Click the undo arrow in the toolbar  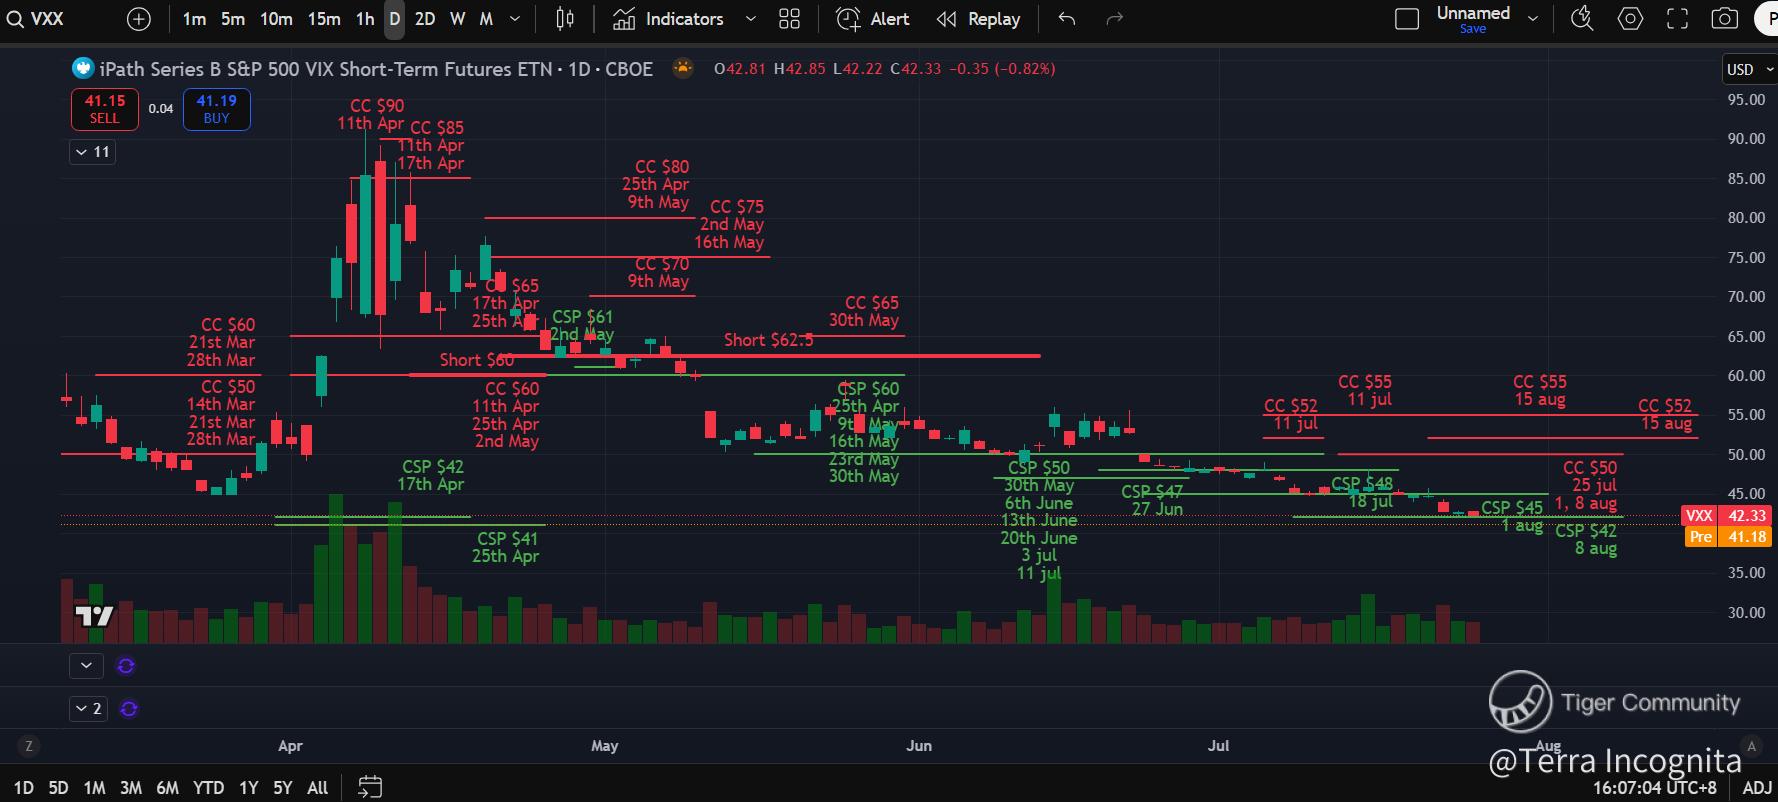click(x=1067, y=19)
